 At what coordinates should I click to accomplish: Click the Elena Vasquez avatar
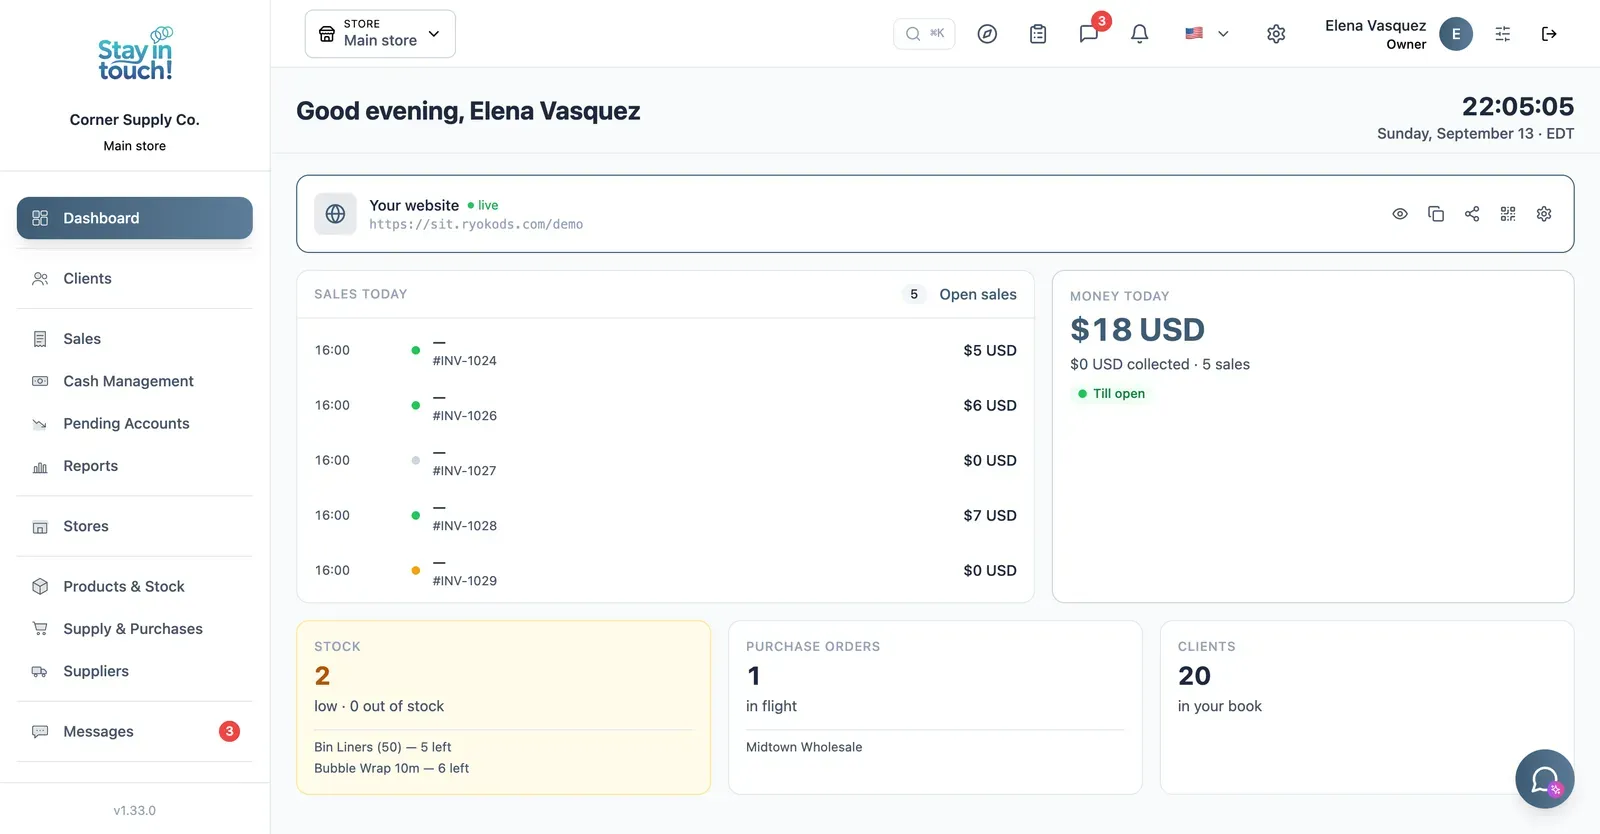point(1456,34)
